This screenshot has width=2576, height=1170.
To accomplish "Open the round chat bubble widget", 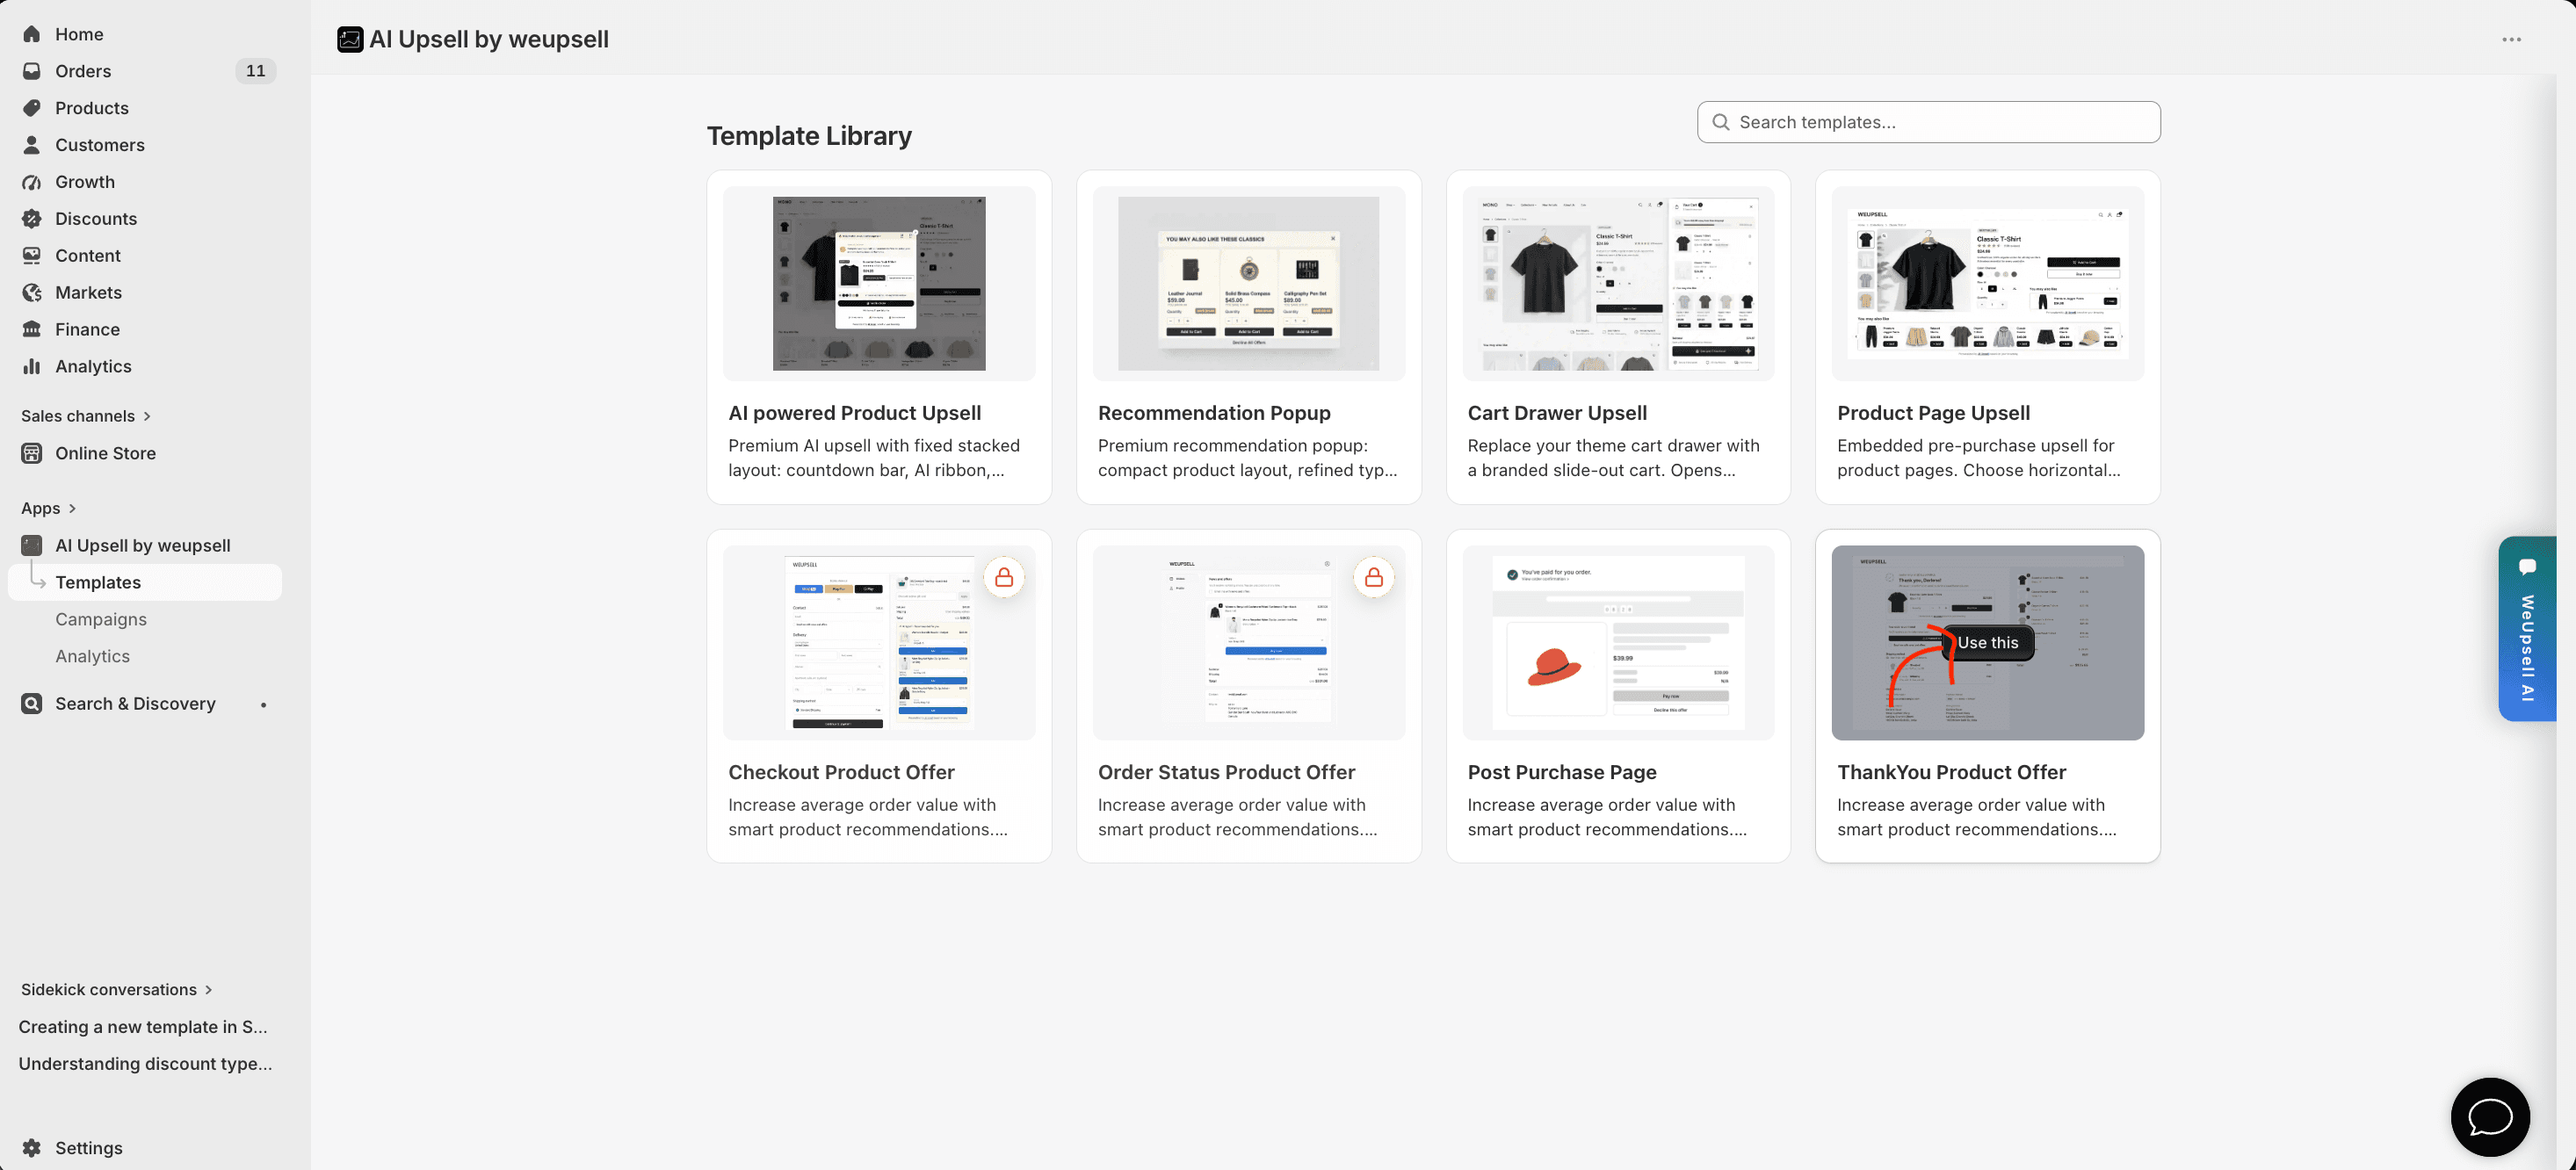I will [2490, 1116].
